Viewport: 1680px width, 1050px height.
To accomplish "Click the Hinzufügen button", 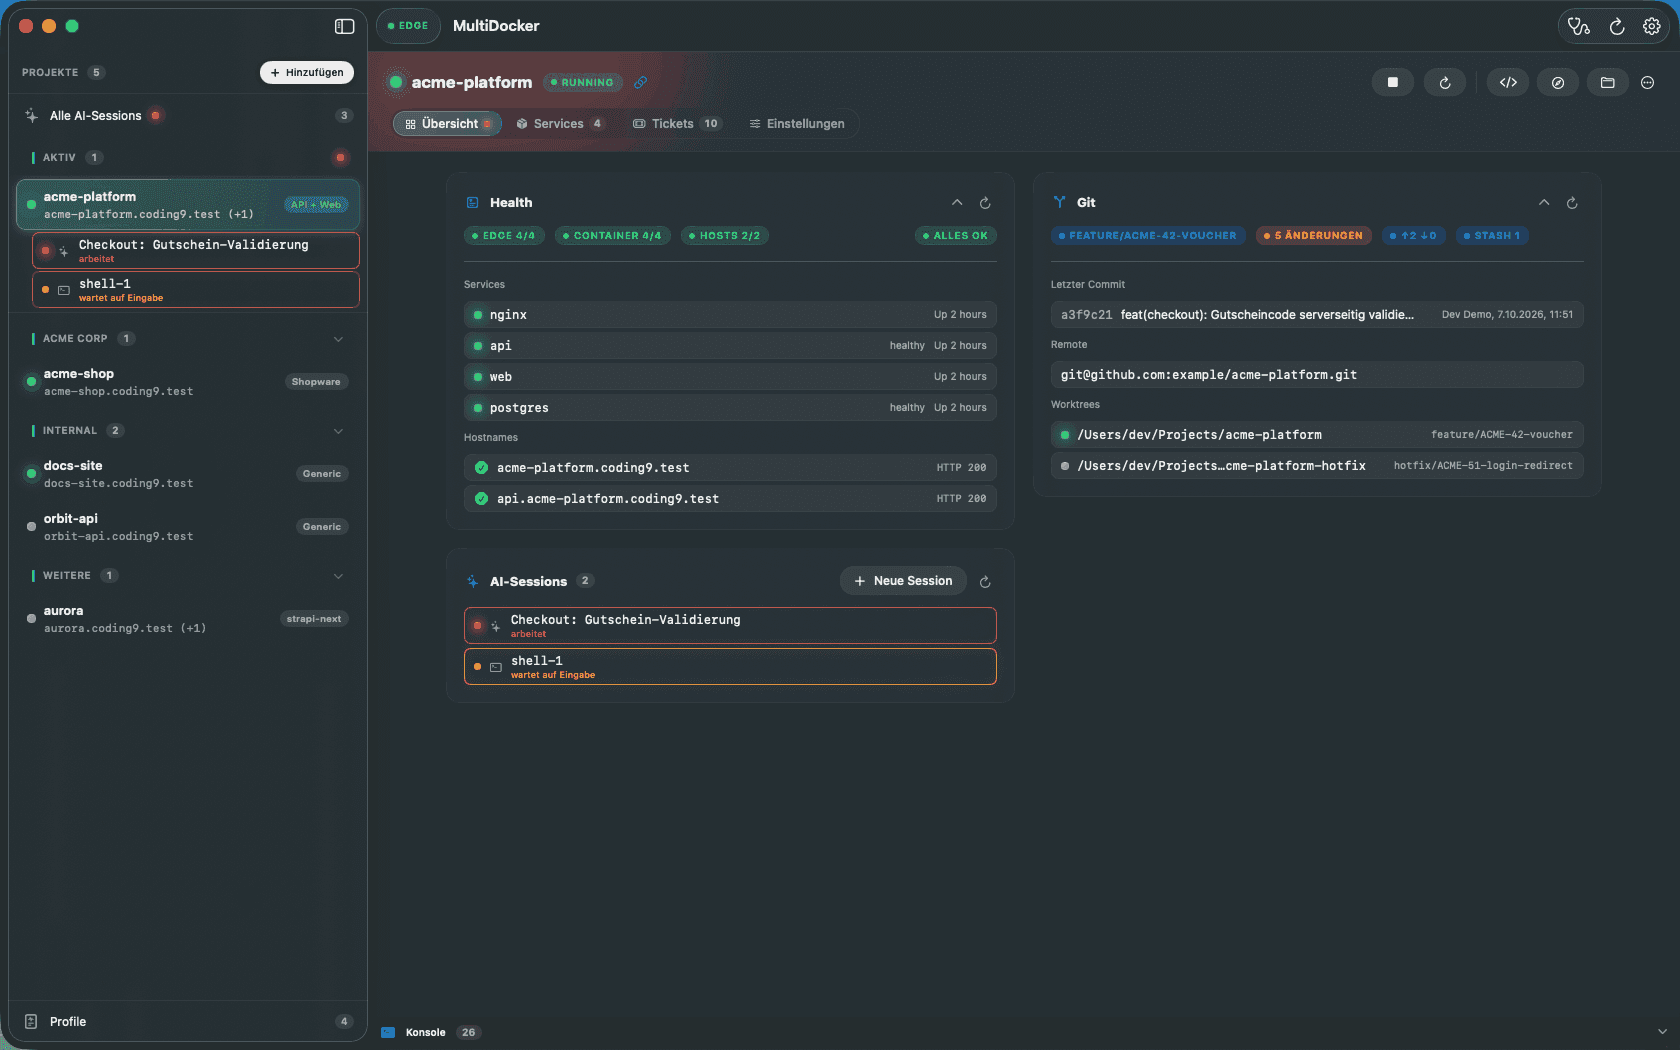I will click(307, 72).
